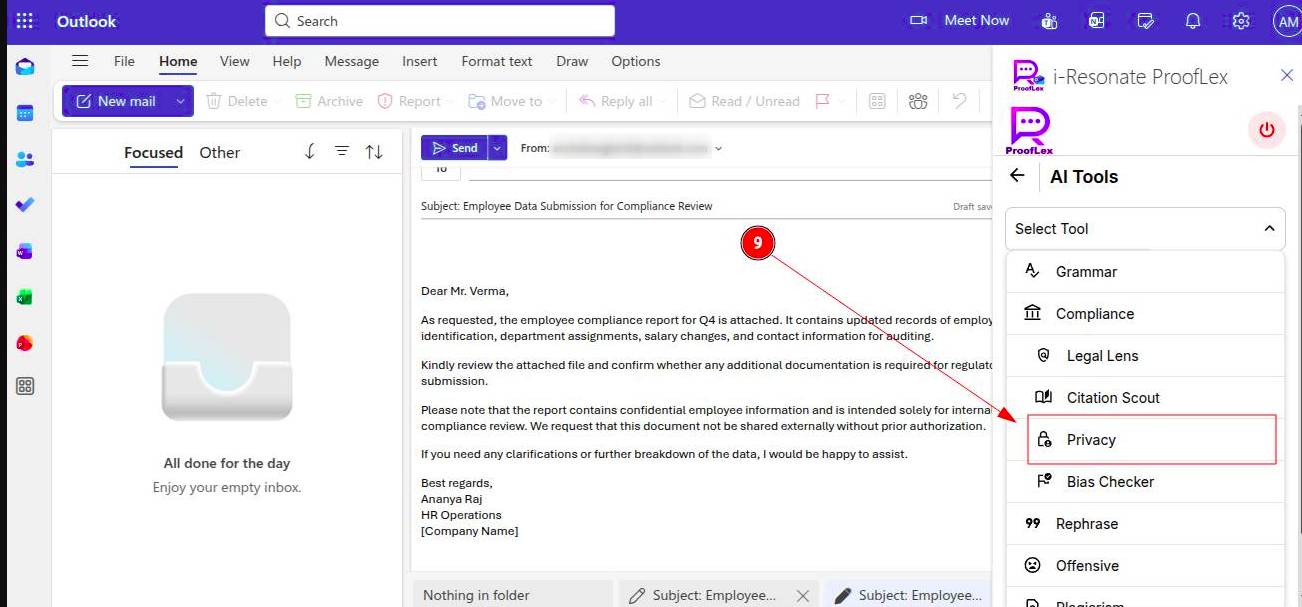
Task: Open Outlook settings gear icon
Action: click(1241, 21)
